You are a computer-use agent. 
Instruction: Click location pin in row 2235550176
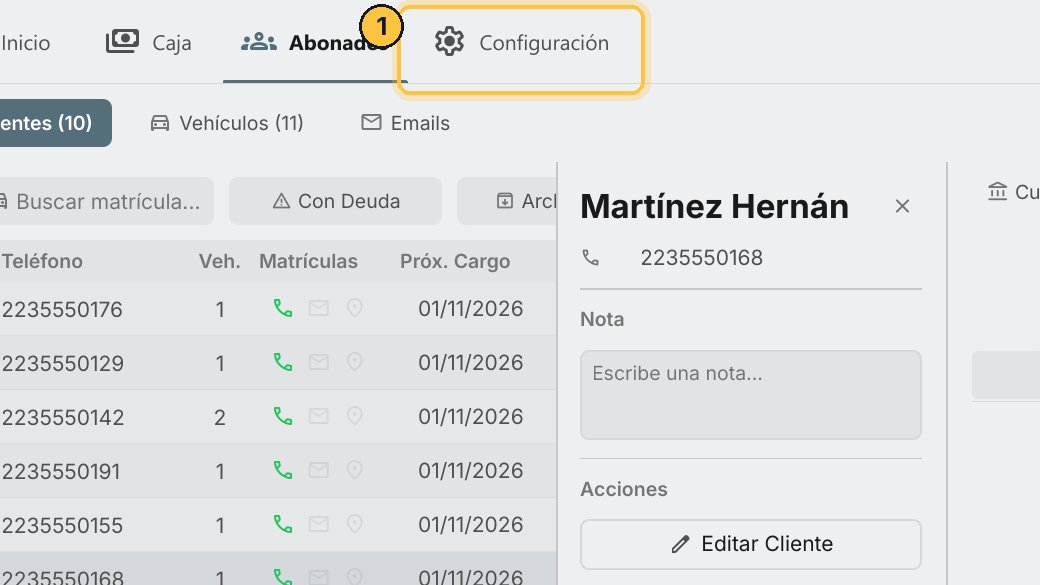point(355,308)
